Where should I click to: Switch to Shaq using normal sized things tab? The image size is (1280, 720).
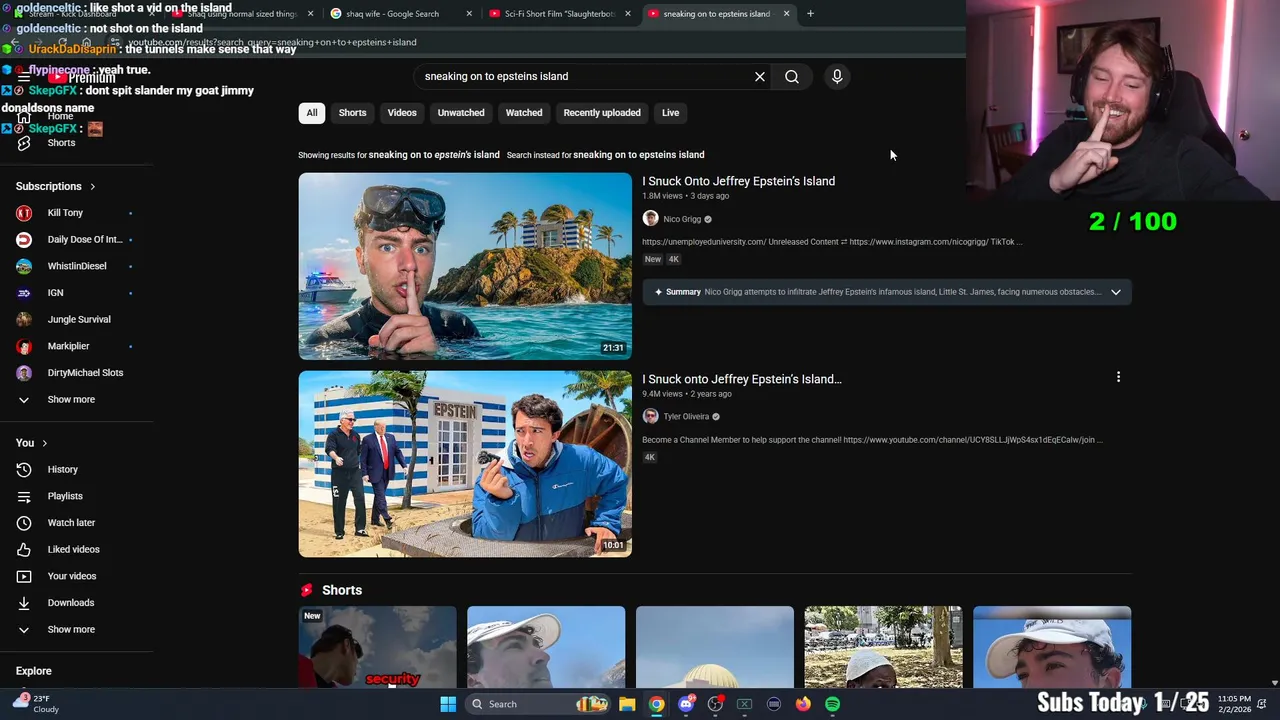(240, 14)
